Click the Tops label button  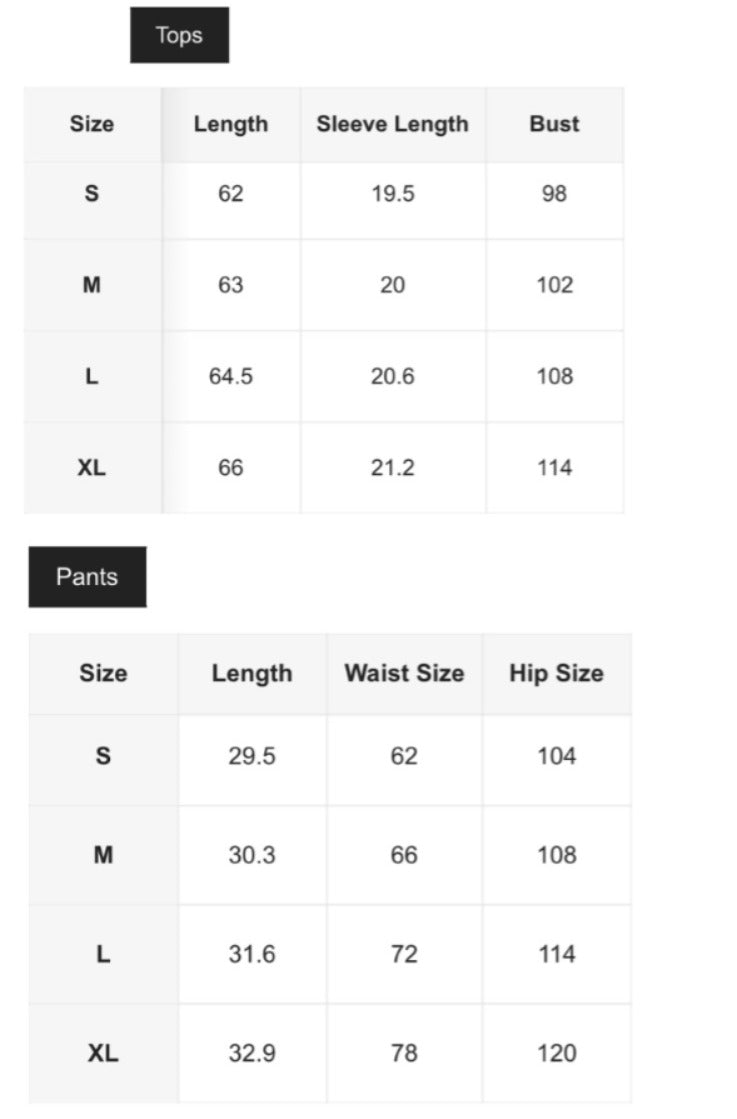click(179, 36)
